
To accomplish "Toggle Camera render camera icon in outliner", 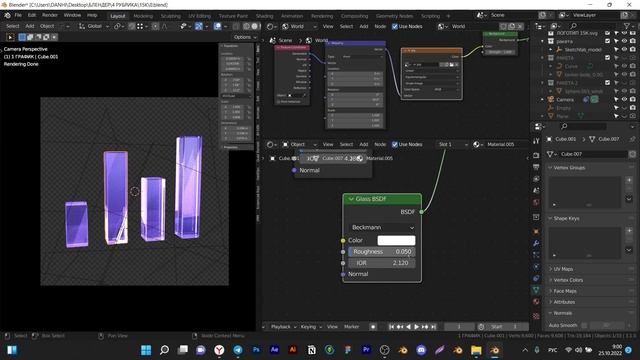I will (x=632, y=100).
